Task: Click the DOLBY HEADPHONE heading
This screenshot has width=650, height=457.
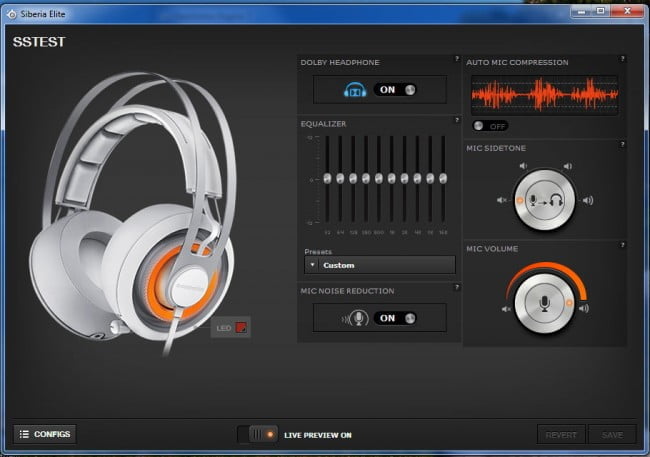Action: (x=340, y=63)
